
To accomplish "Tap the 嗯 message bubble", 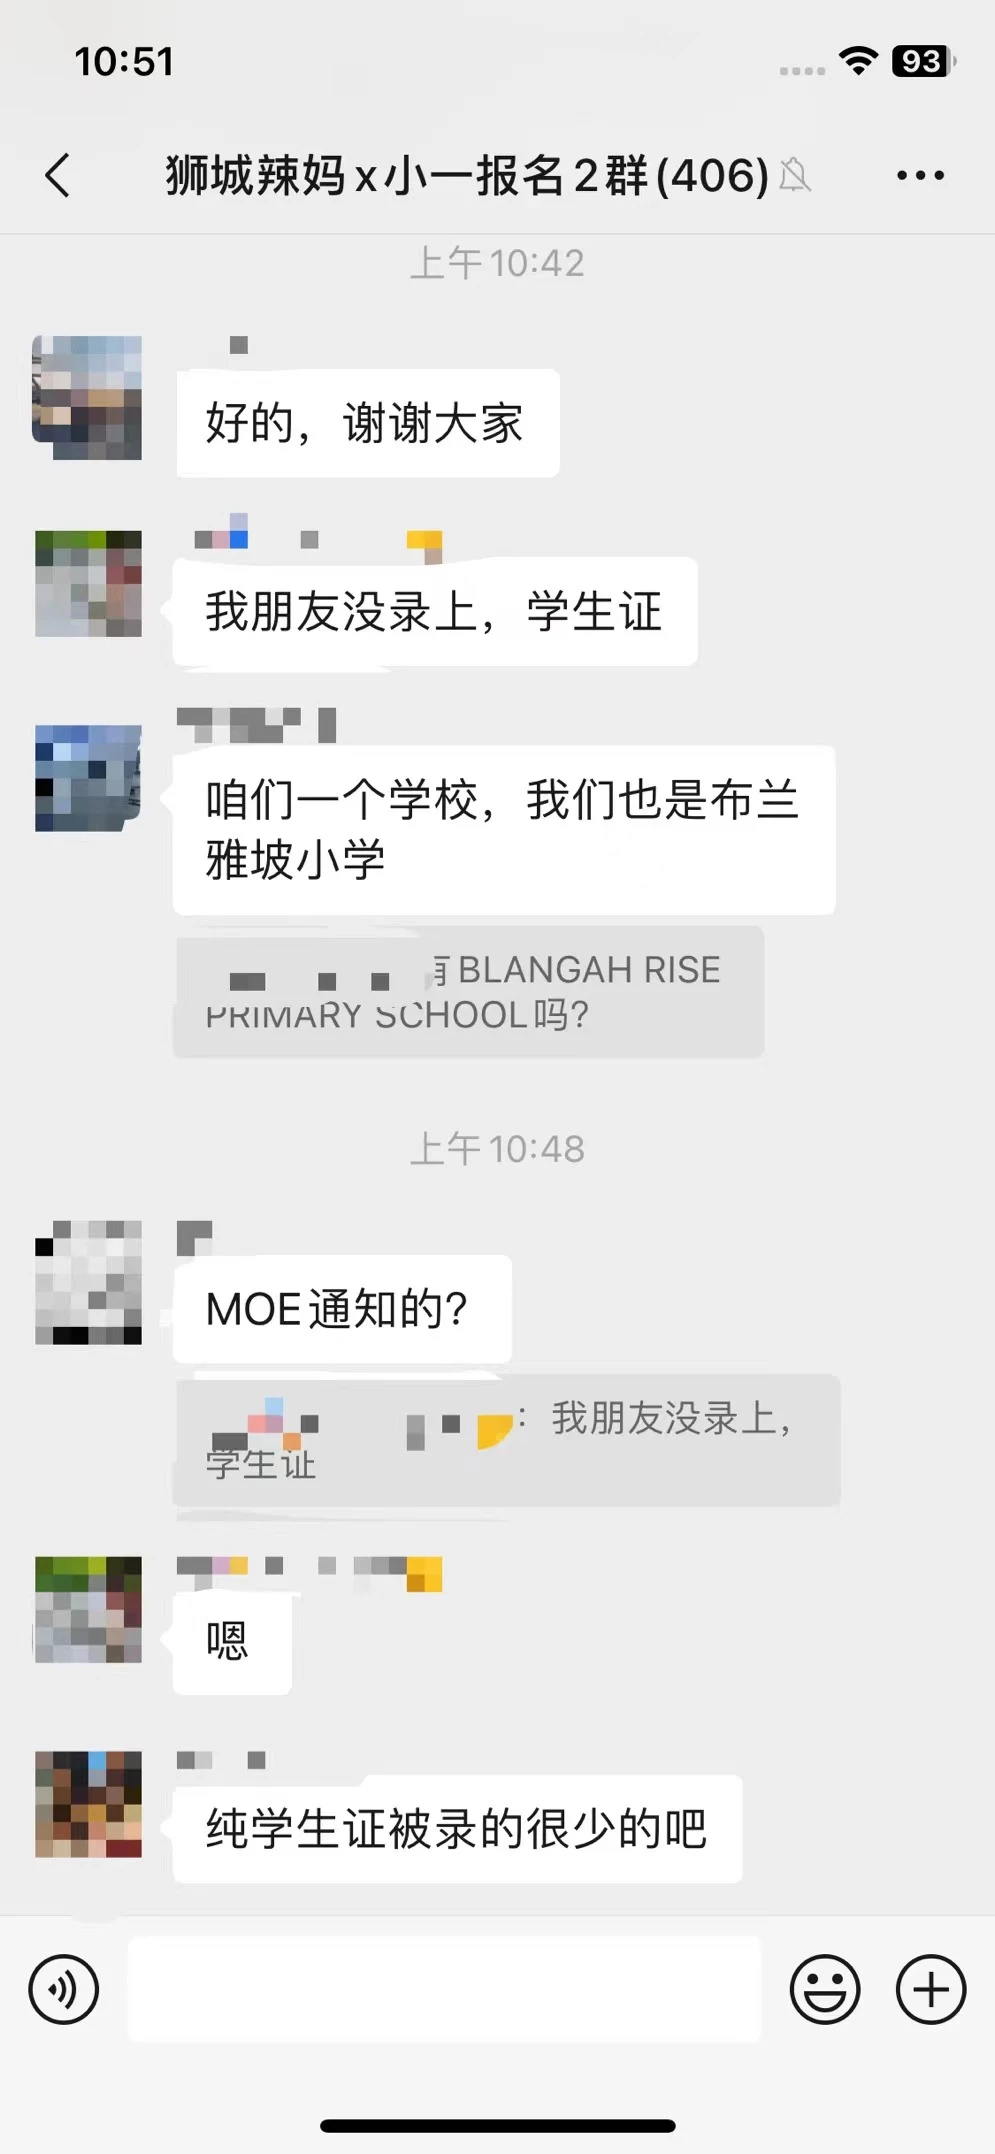I will (x=232, y=1641).
